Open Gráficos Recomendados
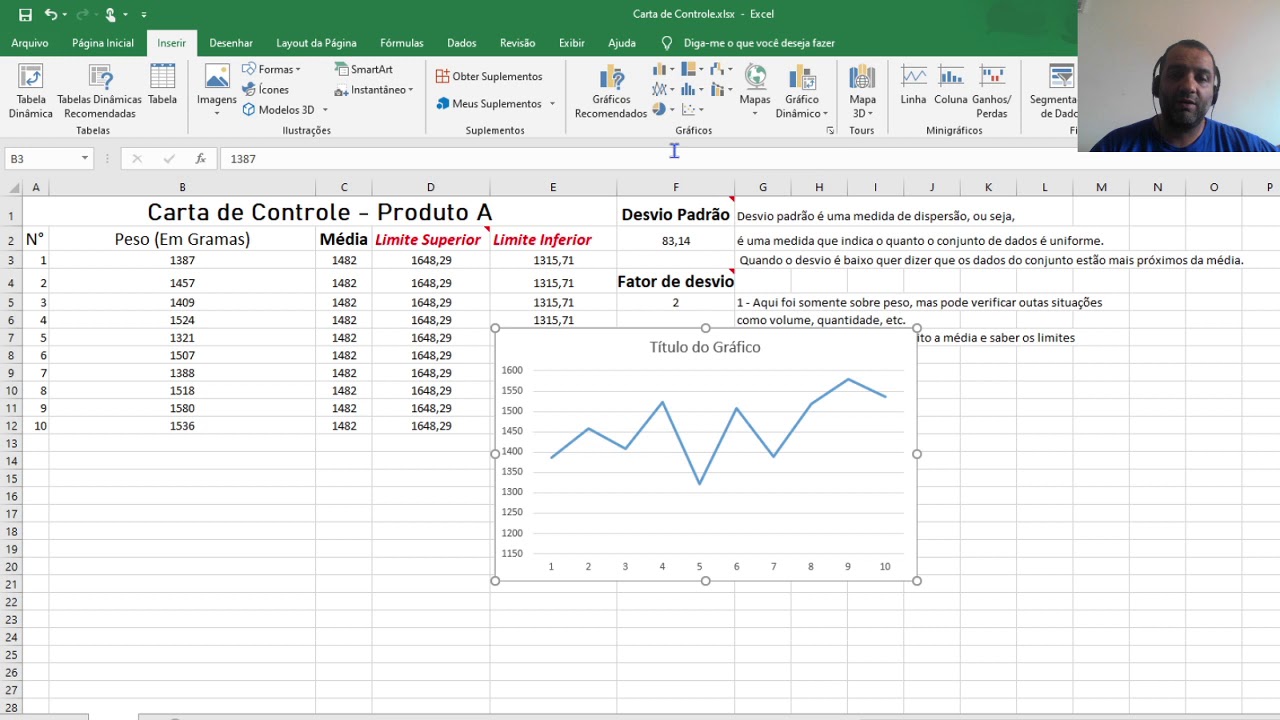 610,92
